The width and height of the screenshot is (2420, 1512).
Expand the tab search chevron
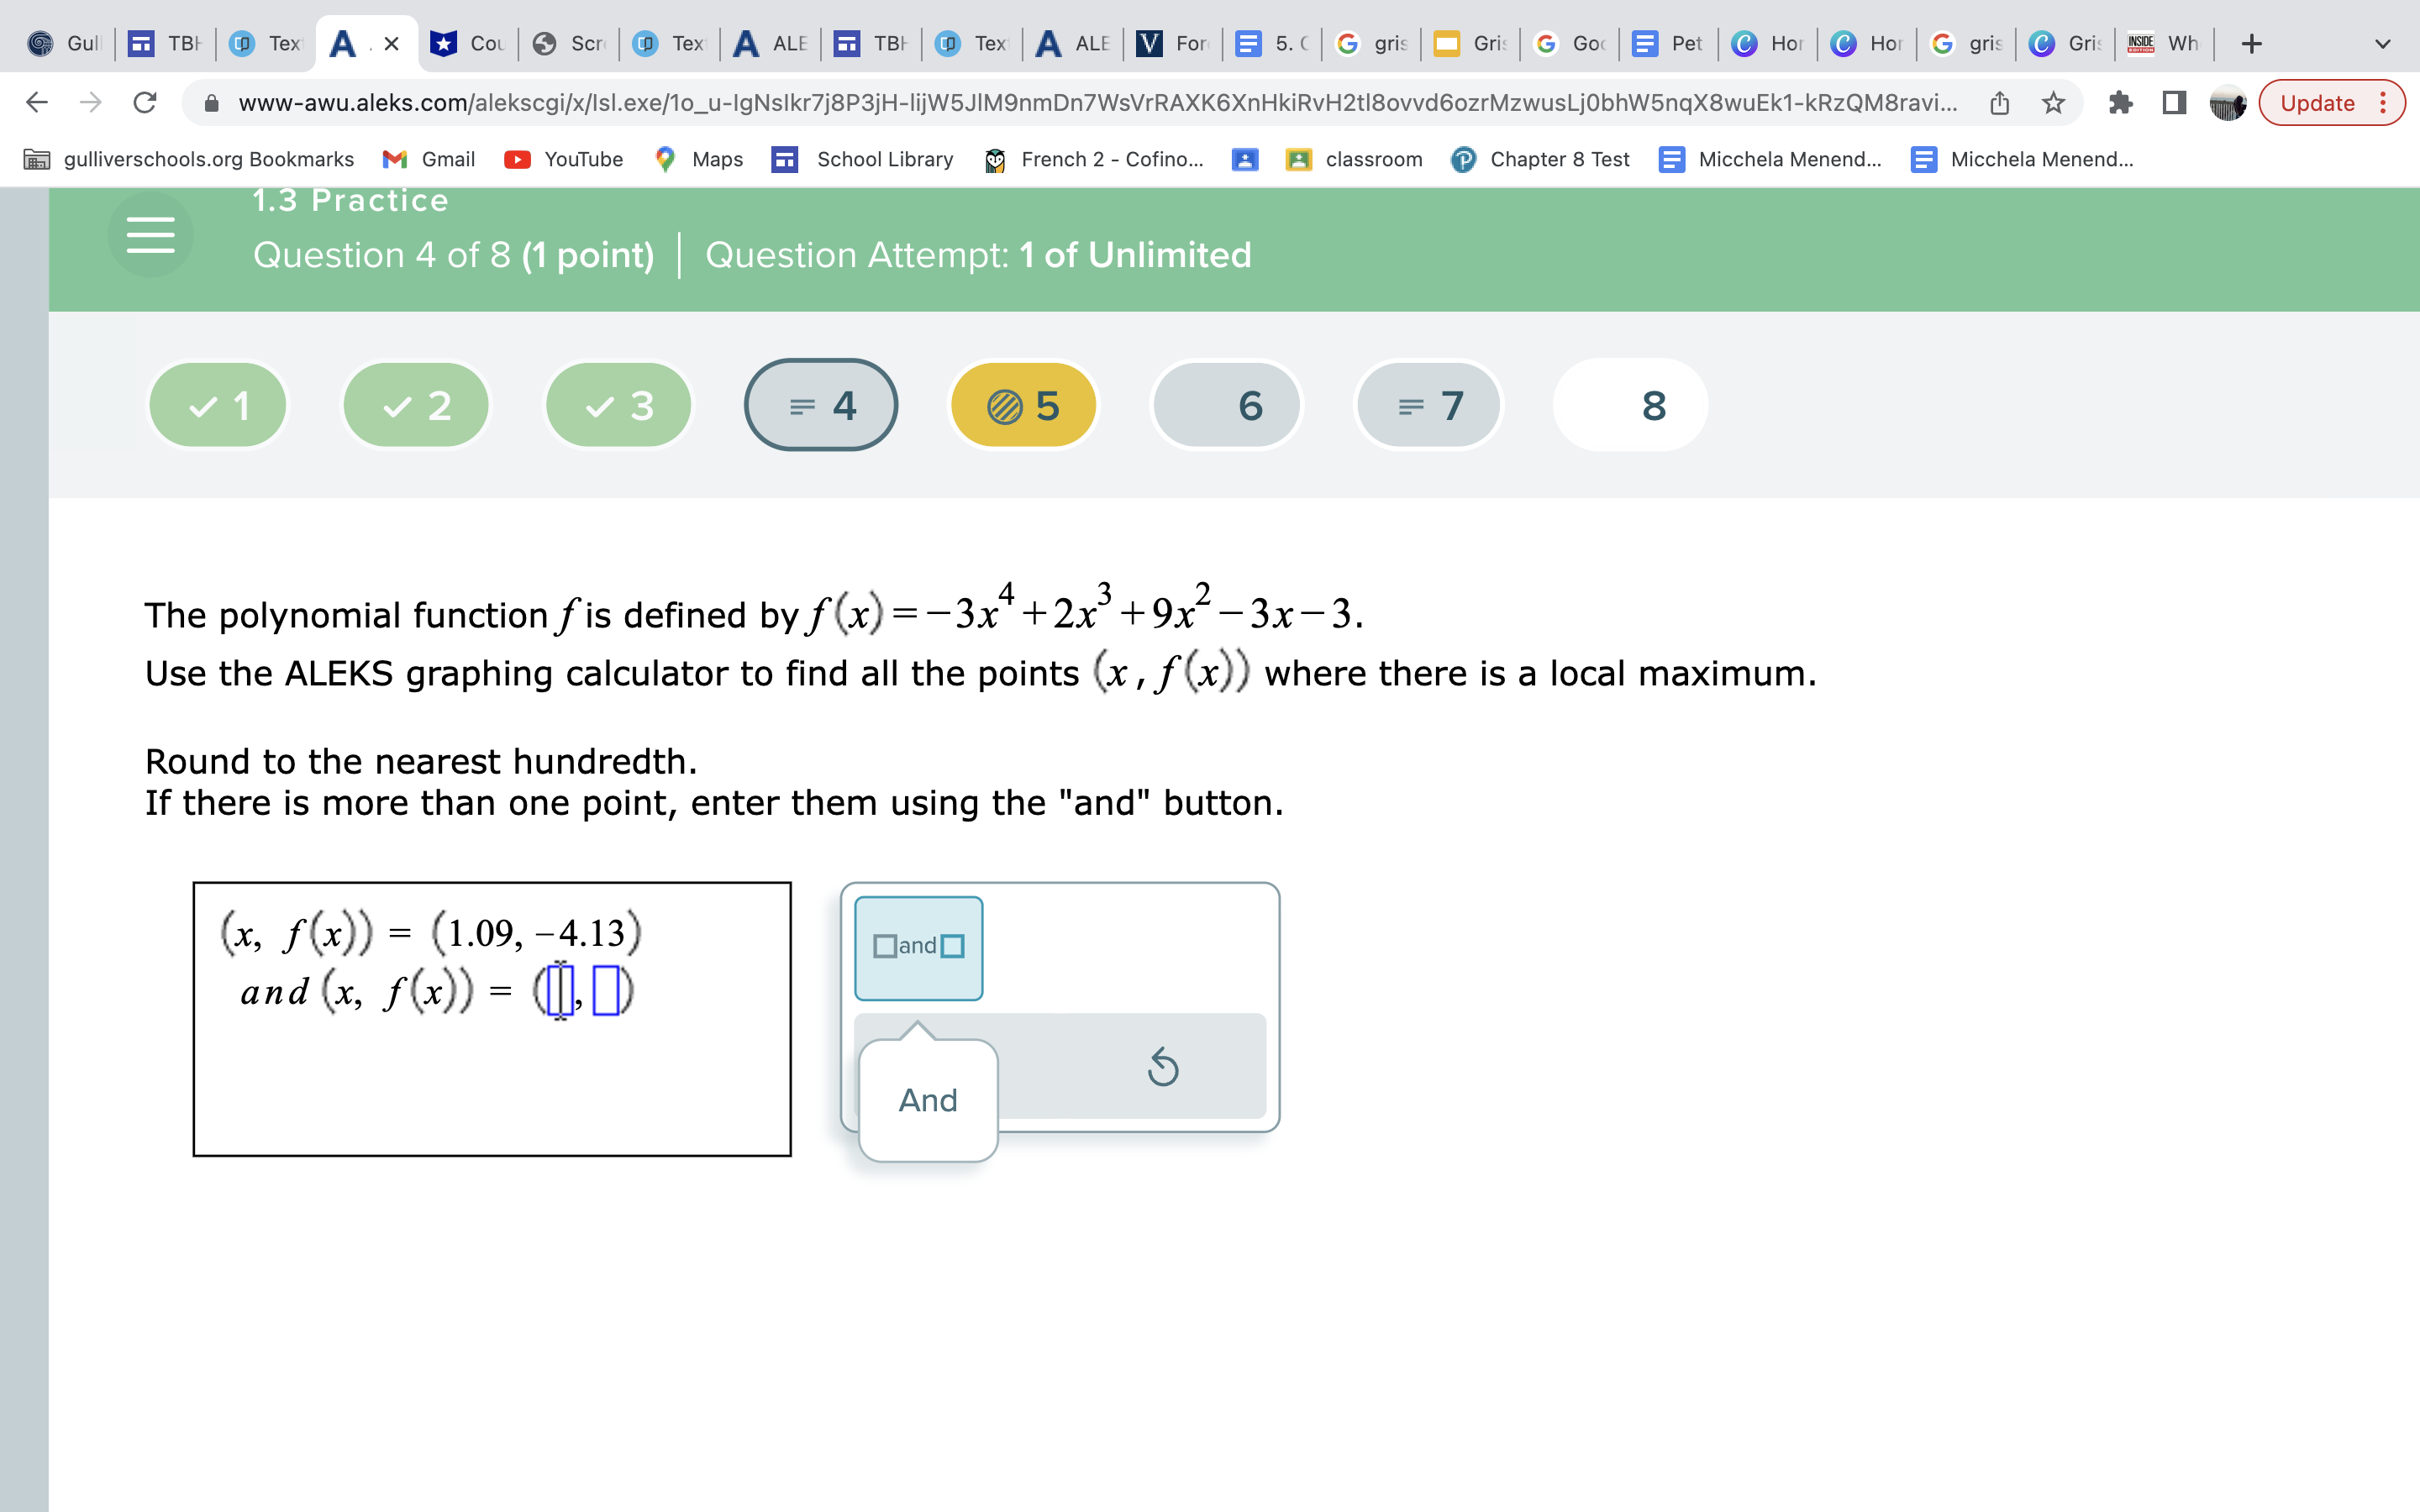click(x=2382, y=44)
